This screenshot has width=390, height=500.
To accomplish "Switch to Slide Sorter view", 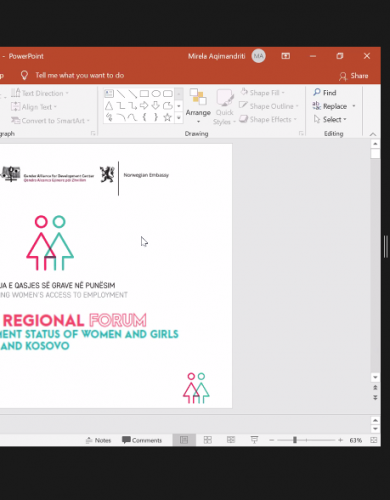I will (208, 440).
